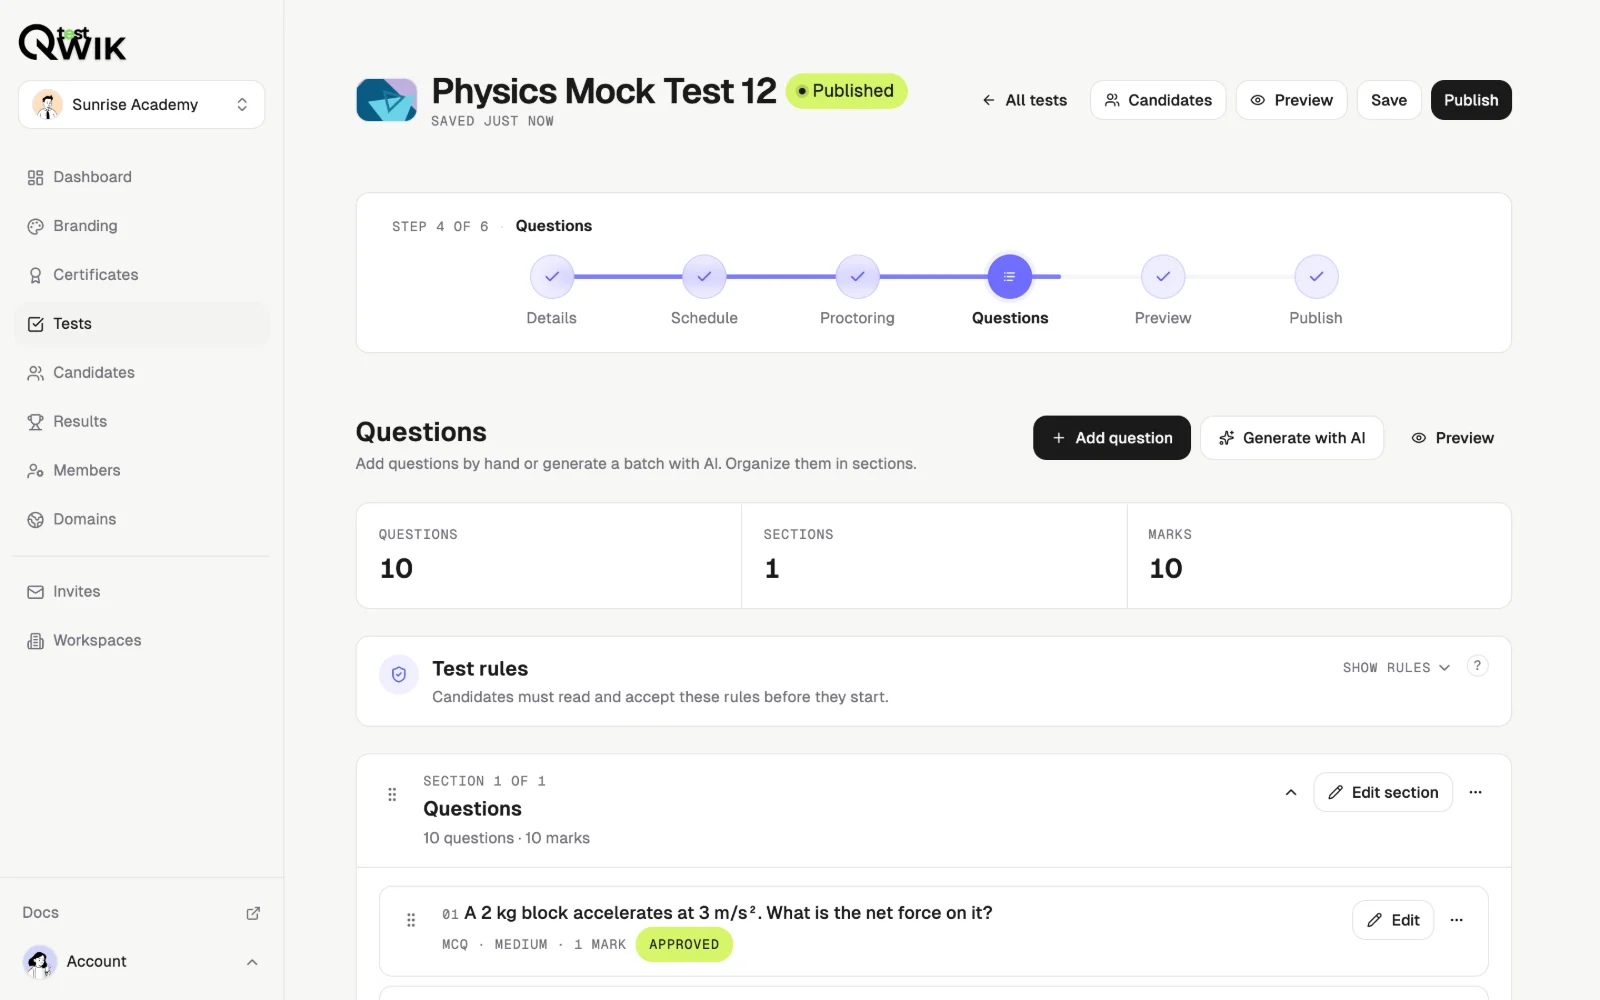Click 'SAVED JUST NOW' status text
This screenshot has height=1000, width=1600.
coord(492,121)
